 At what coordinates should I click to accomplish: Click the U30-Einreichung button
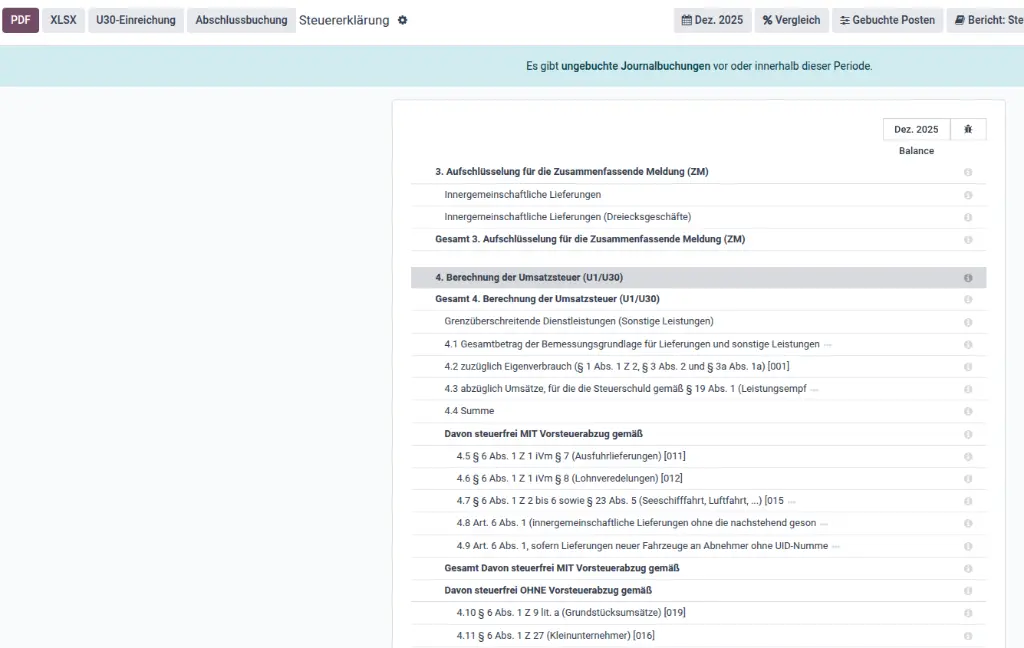[x=136, y=20]
